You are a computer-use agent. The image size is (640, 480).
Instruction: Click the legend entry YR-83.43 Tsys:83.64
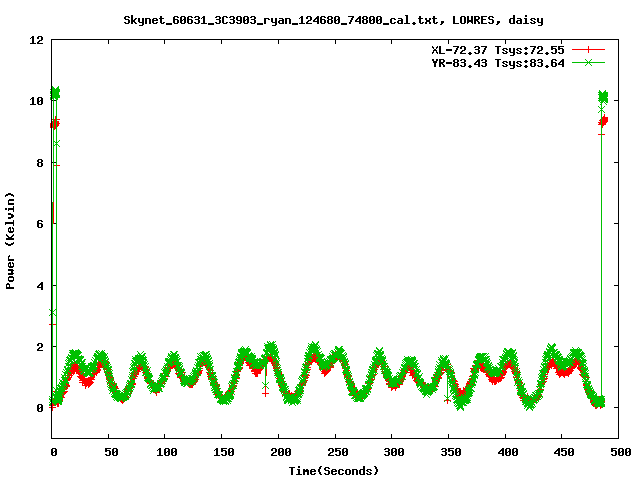coord(498,63)
